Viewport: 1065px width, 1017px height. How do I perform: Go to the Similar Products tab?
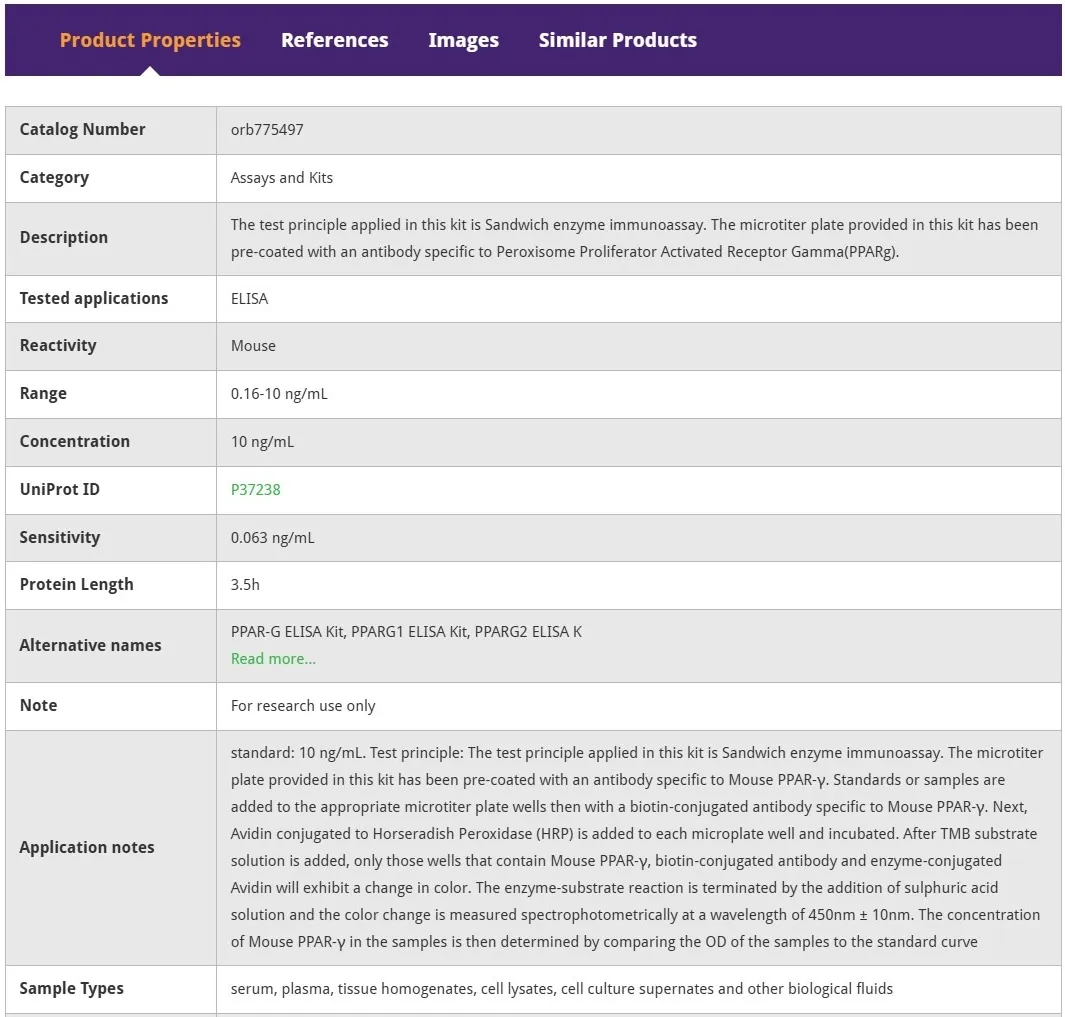click(617, 40)
